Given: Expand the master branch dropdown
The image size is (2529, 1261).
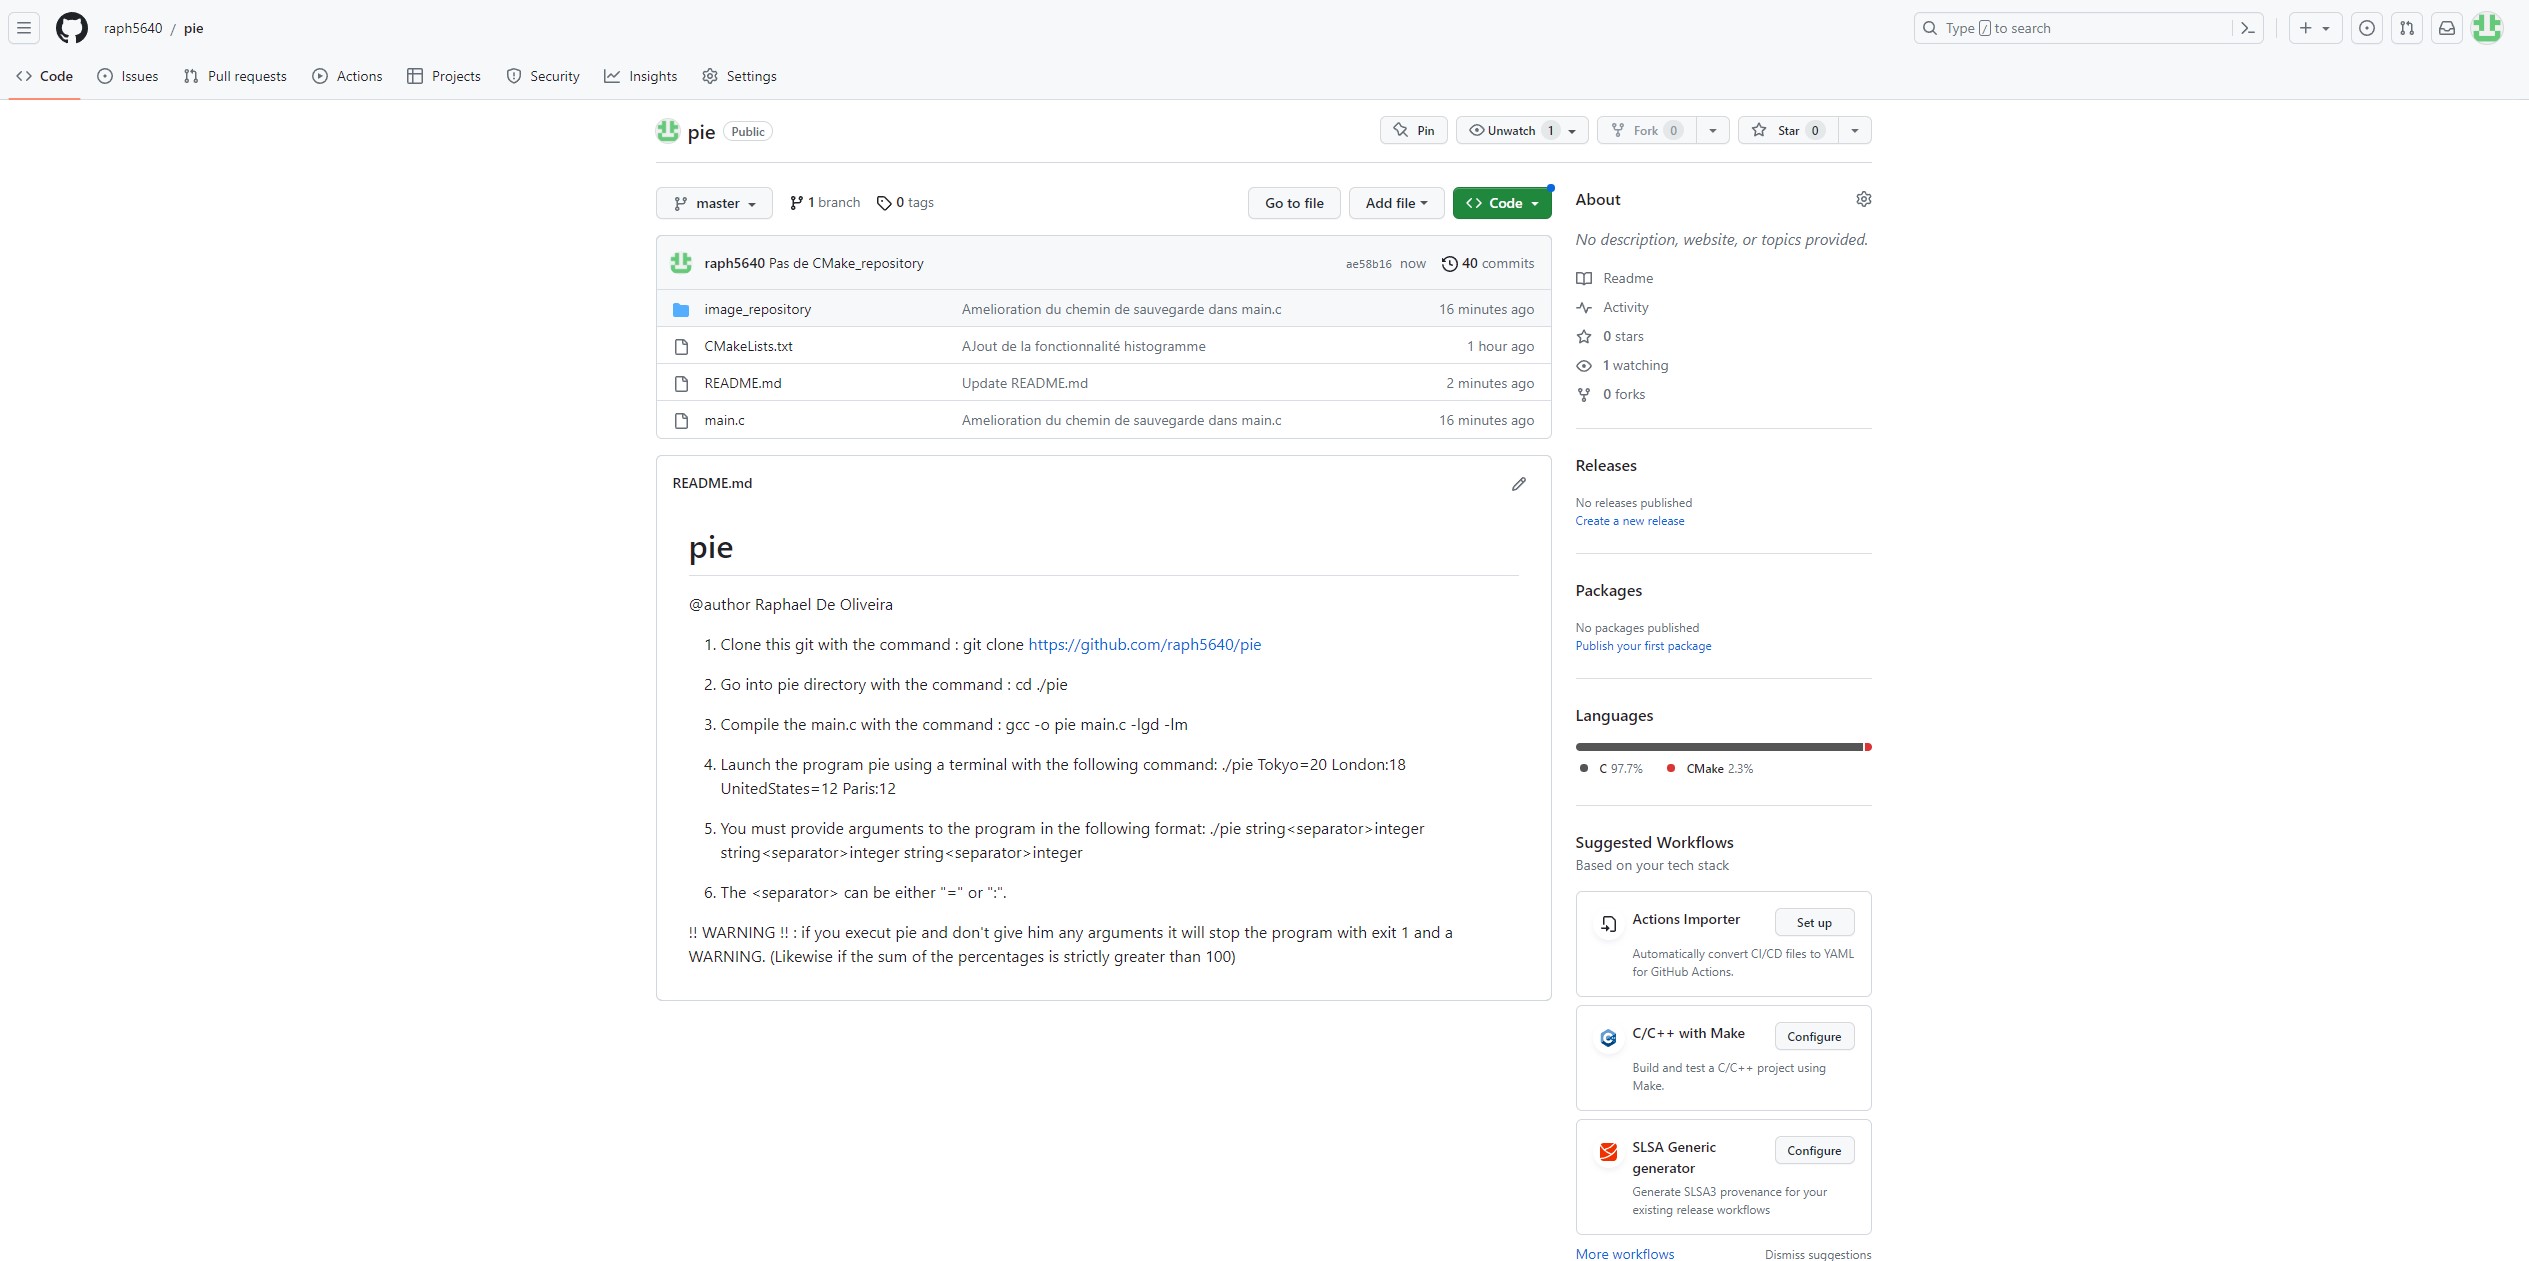Looking at the screenshot, I should point(714,203).
